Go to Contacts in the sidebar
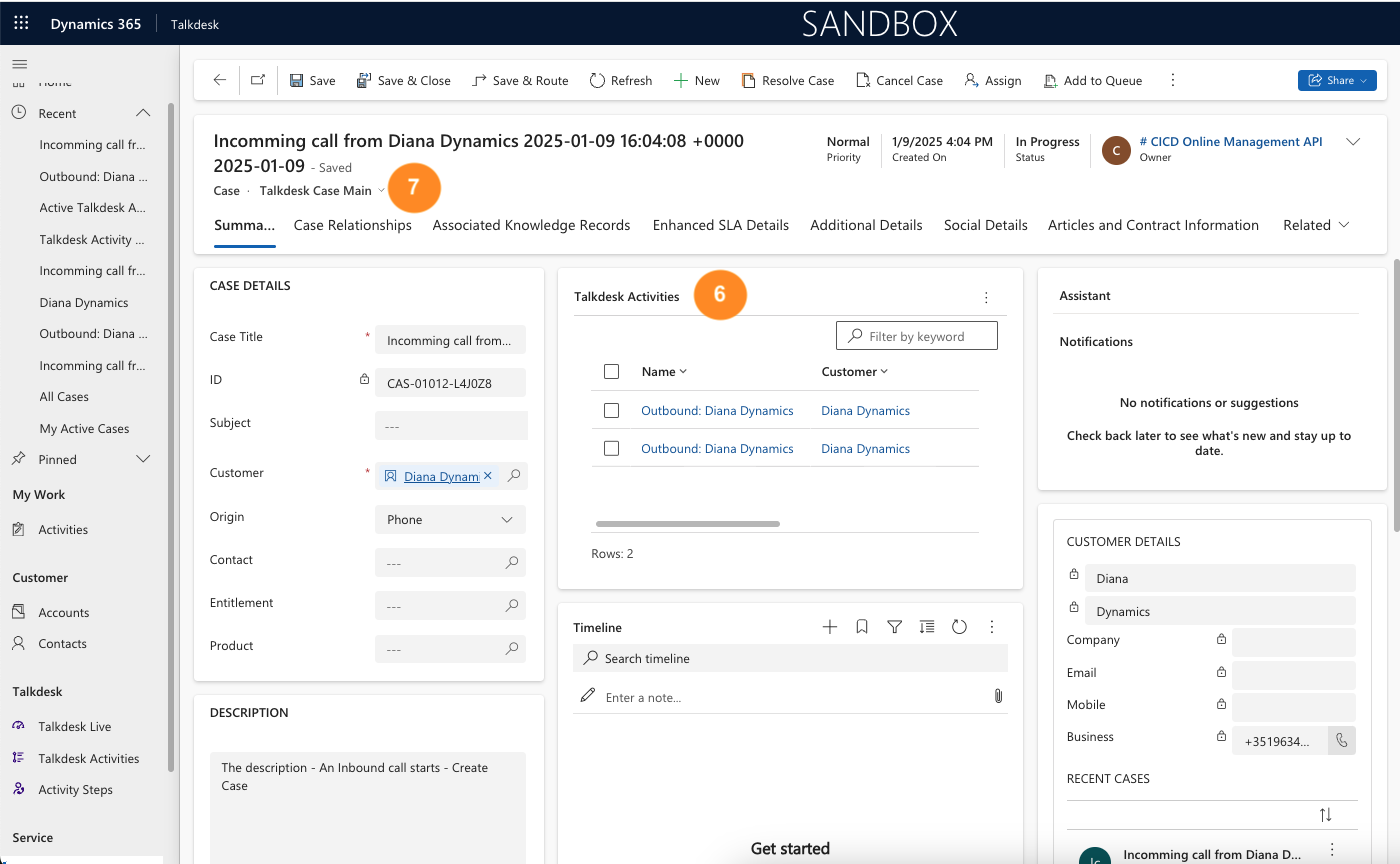This screenshot has width=1400, height=864. (62, 643)
